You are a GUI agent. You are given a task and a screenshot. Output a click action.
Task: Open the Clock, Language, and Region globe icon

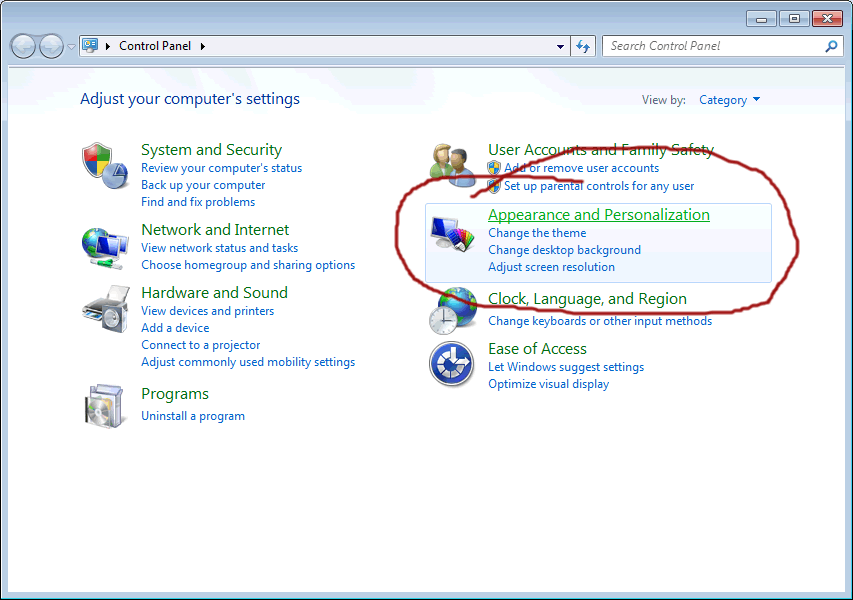pos(453,311)
